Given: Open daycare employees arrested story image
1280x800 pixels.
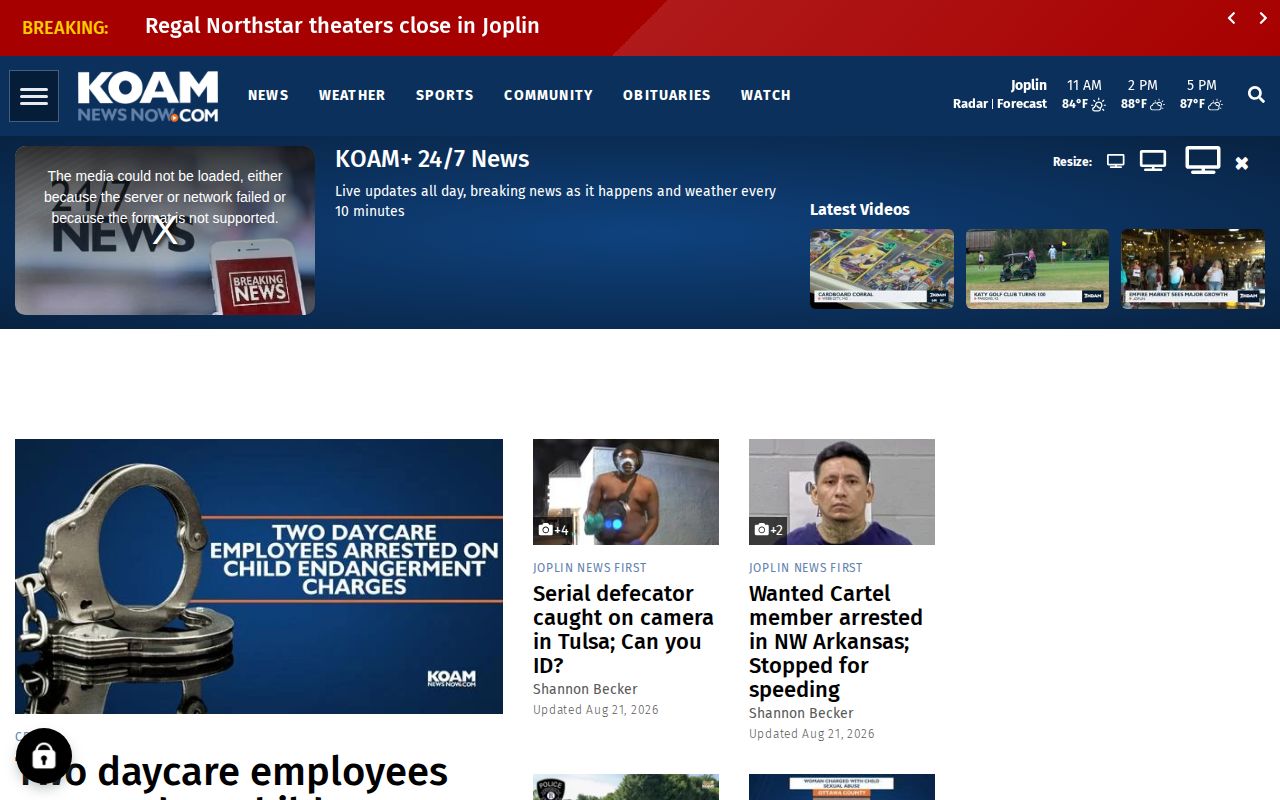Looking at the screenshot, I should click(x=259, y=576).
